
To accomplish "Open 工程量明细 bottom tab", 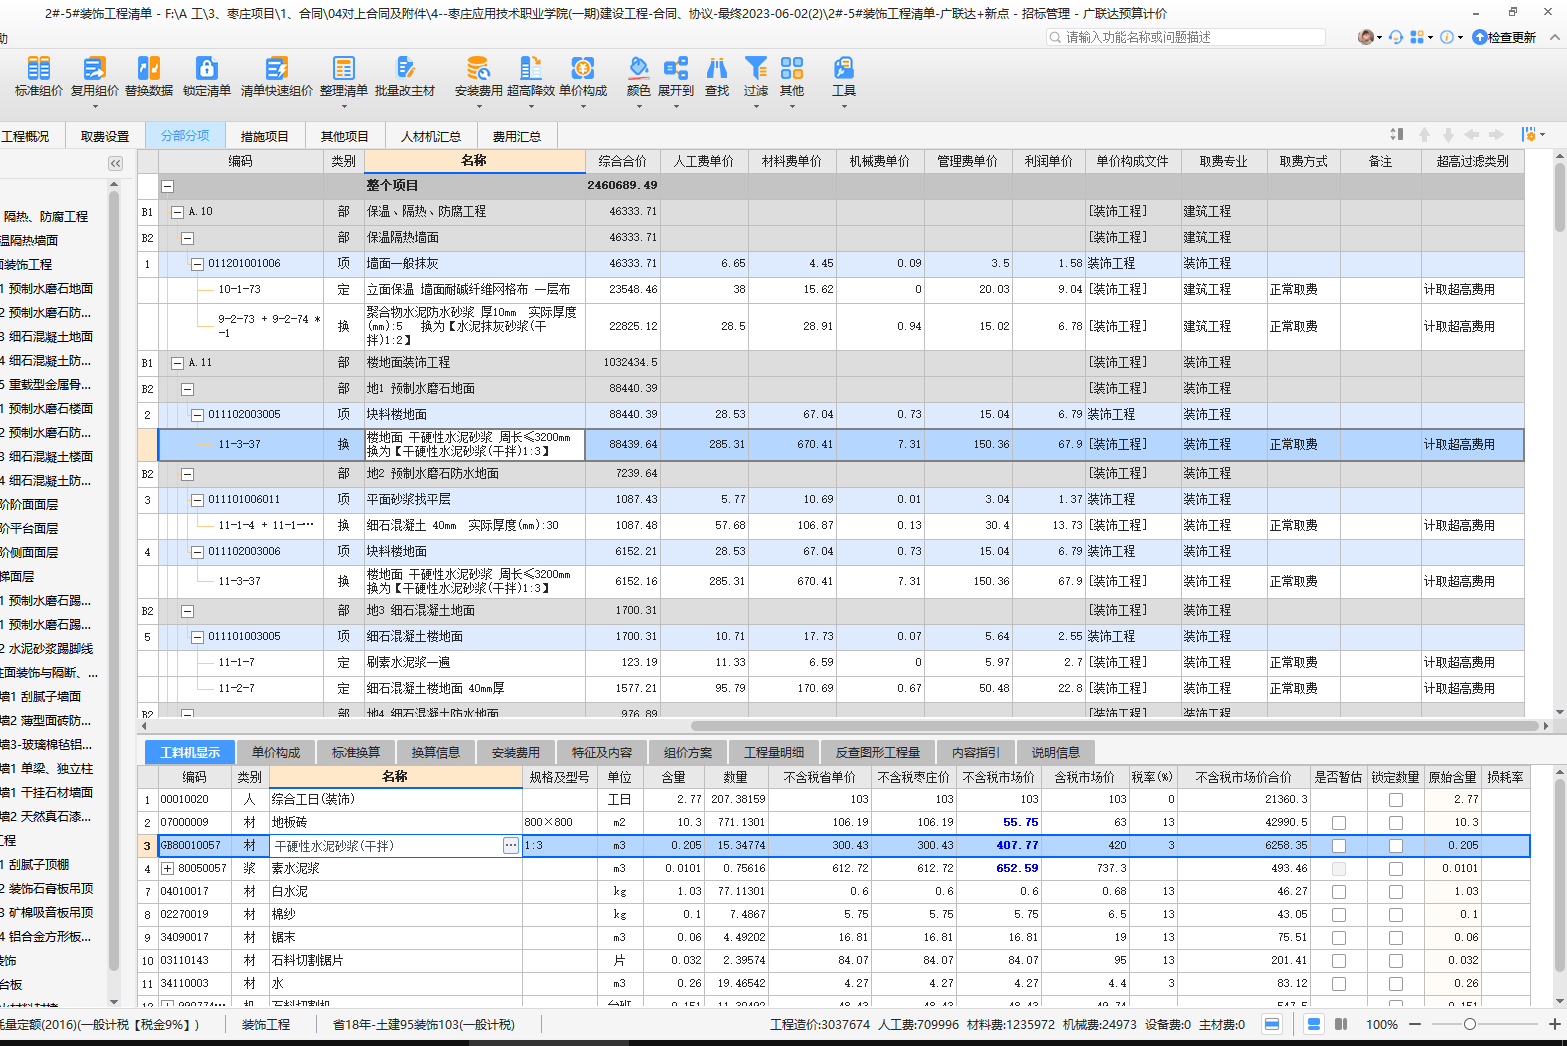I will coord(774,752).
